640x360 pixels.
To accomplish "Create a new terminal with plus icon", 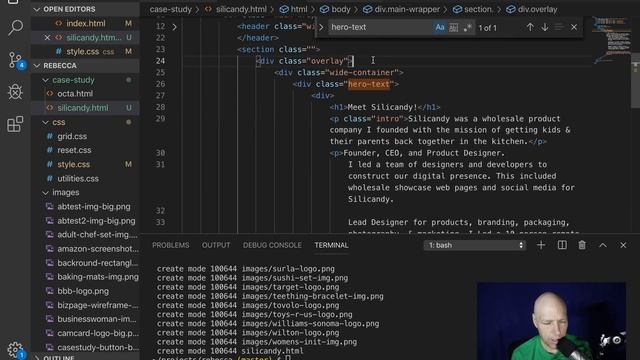I will [541, 245].
